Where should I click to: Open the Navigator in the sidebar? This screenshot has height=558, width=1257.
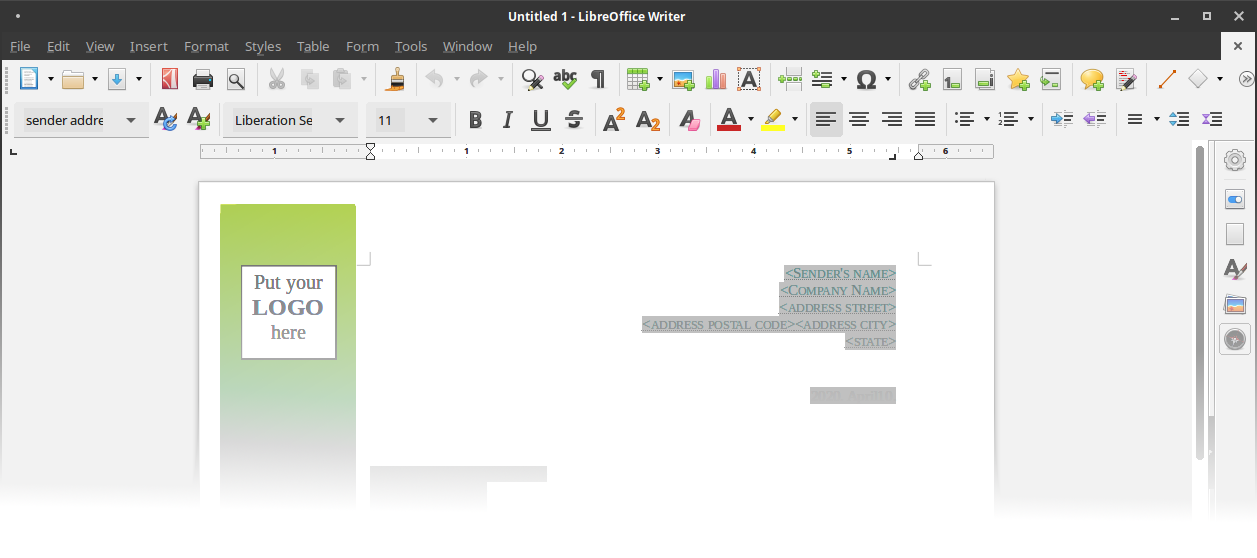1235,340
